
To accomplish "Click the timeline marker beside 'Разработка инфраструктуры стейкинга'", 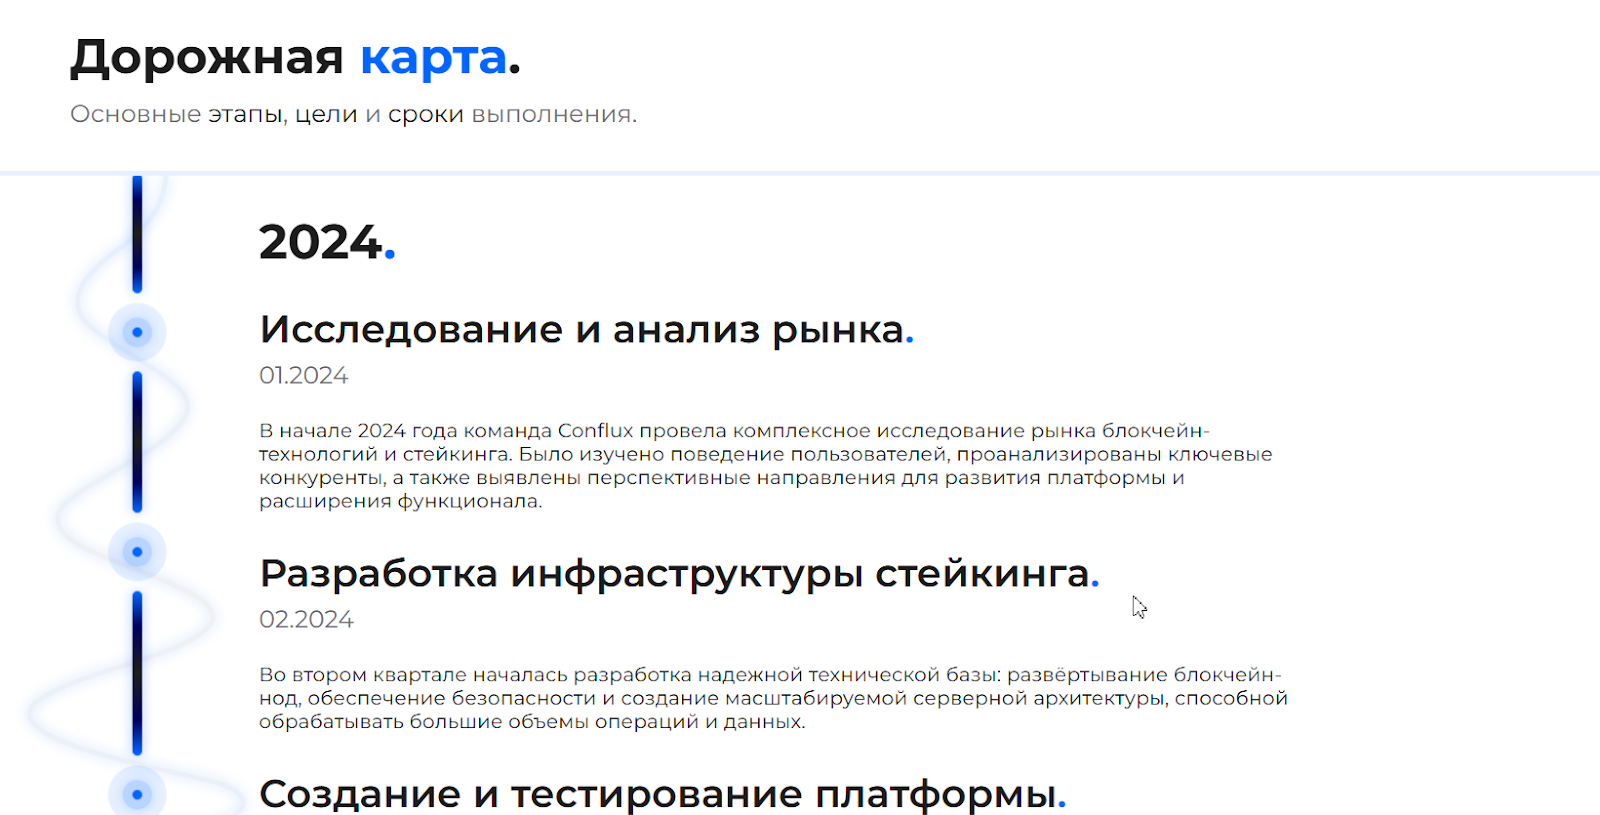I will click(137, 552).
